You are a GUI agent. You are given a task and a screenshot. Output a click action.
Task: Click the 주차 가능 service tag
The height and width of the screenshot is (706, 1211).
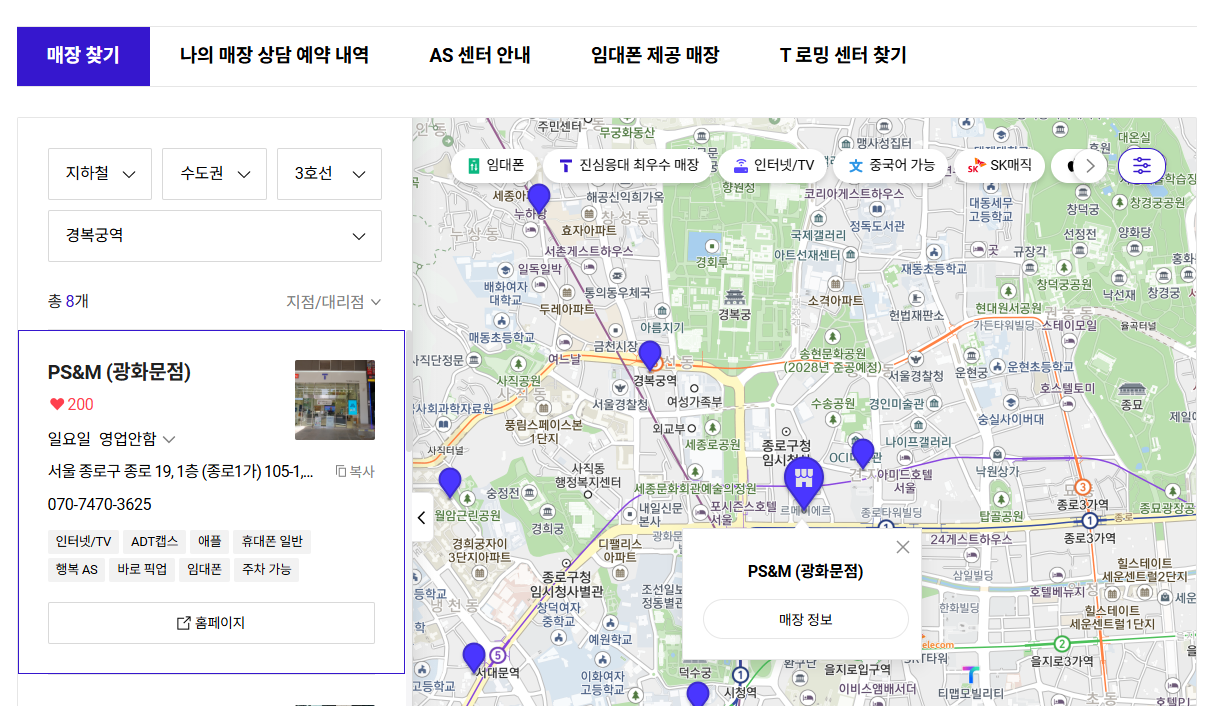pos(266,570)
